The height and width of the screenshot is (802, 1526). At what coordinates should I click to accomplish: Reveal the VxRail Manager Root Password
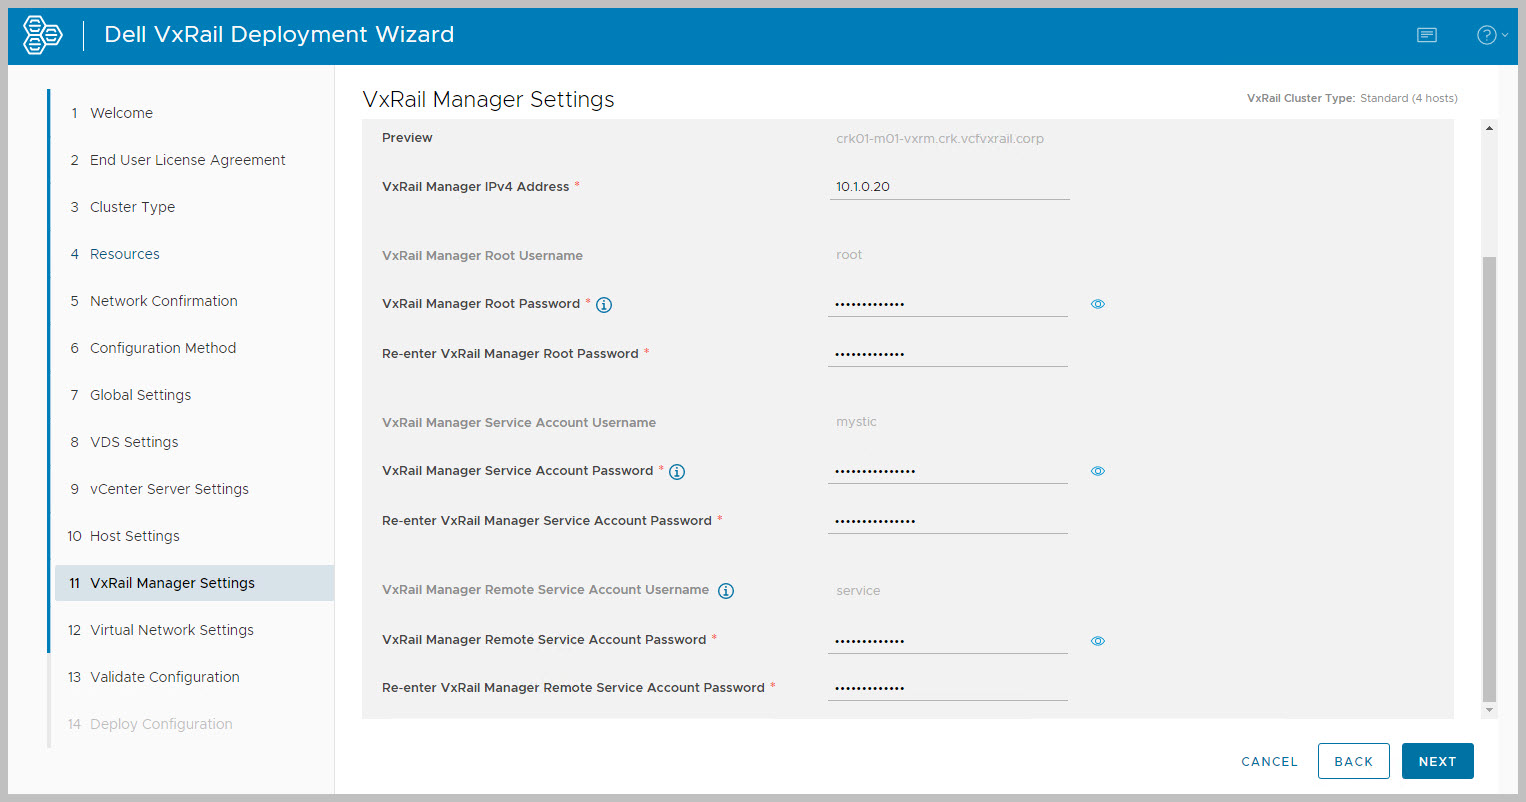pos(1097,304)
